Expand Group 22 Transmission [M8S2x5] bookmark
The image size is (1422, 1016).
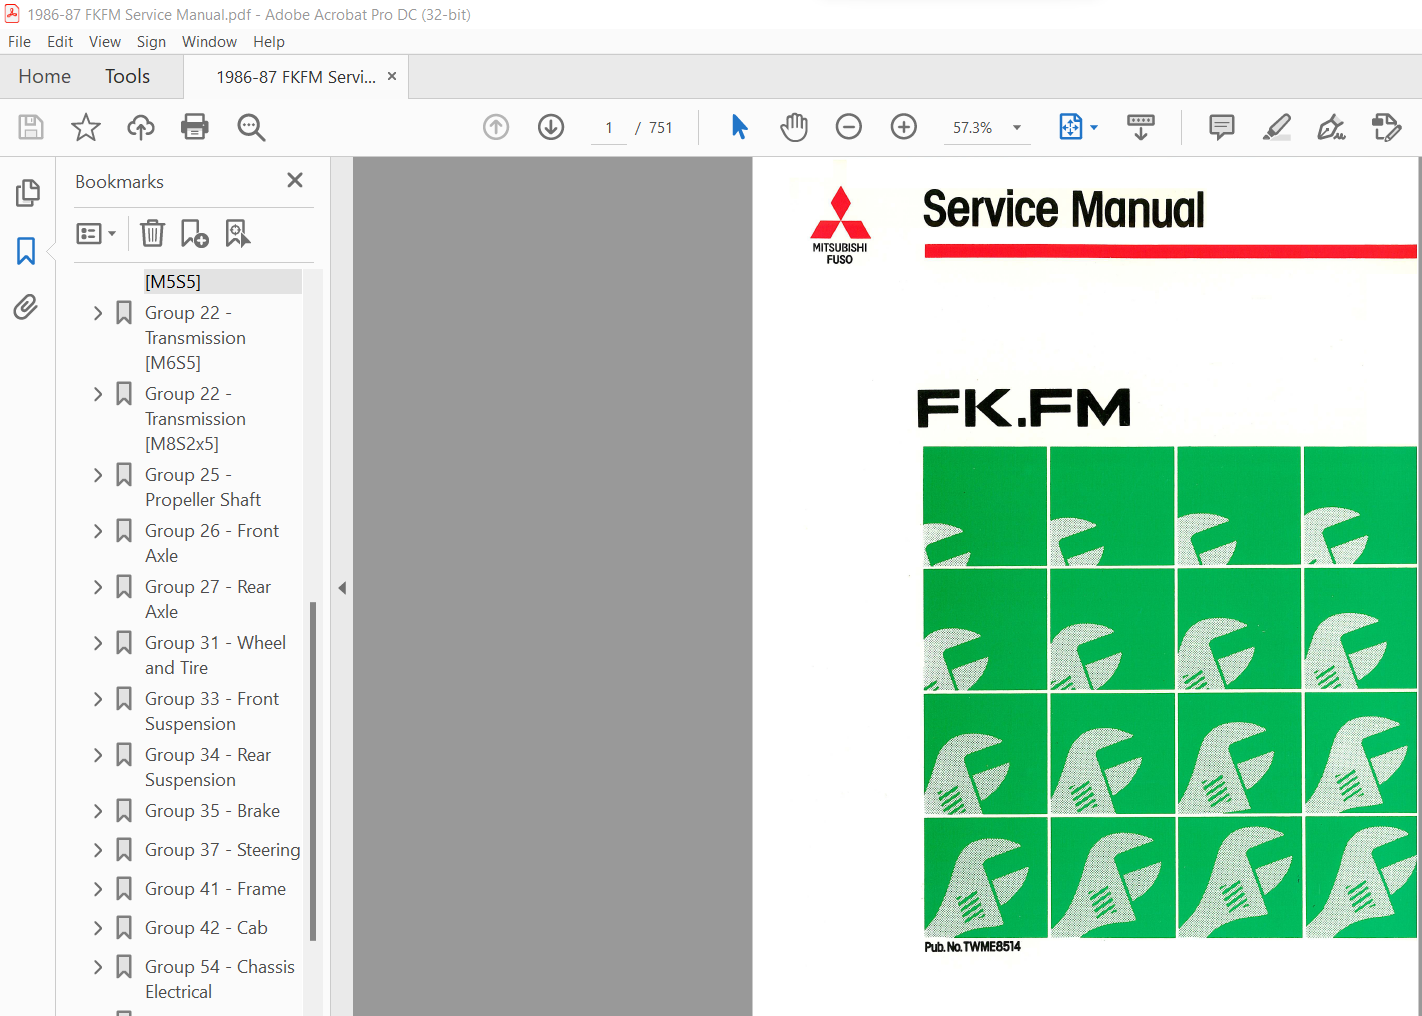pos(98,394)
